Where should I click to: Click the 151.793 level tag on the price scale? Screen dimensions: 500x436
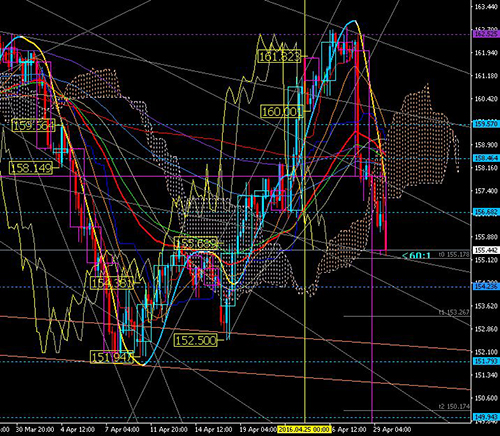click(x=486, y=361)
